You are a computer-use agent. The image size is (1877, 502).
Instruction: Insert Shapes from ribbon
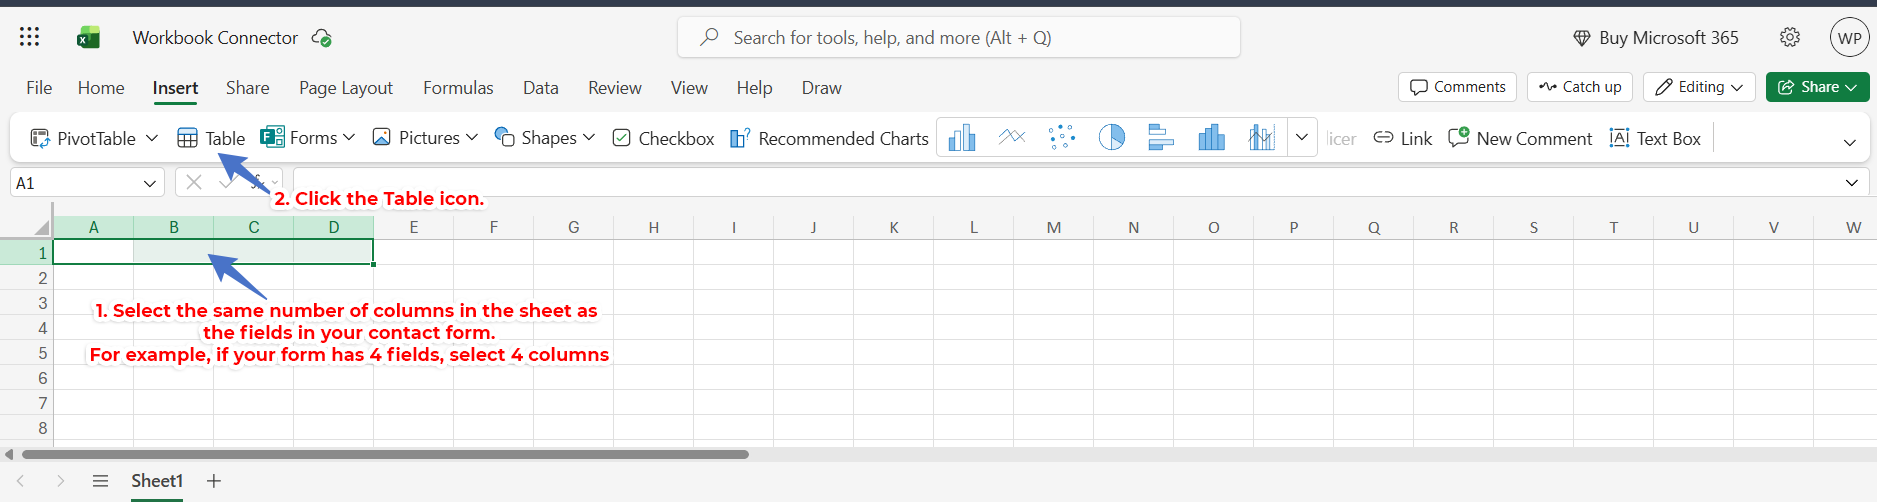pyautogui.click(x=536, y=138)
